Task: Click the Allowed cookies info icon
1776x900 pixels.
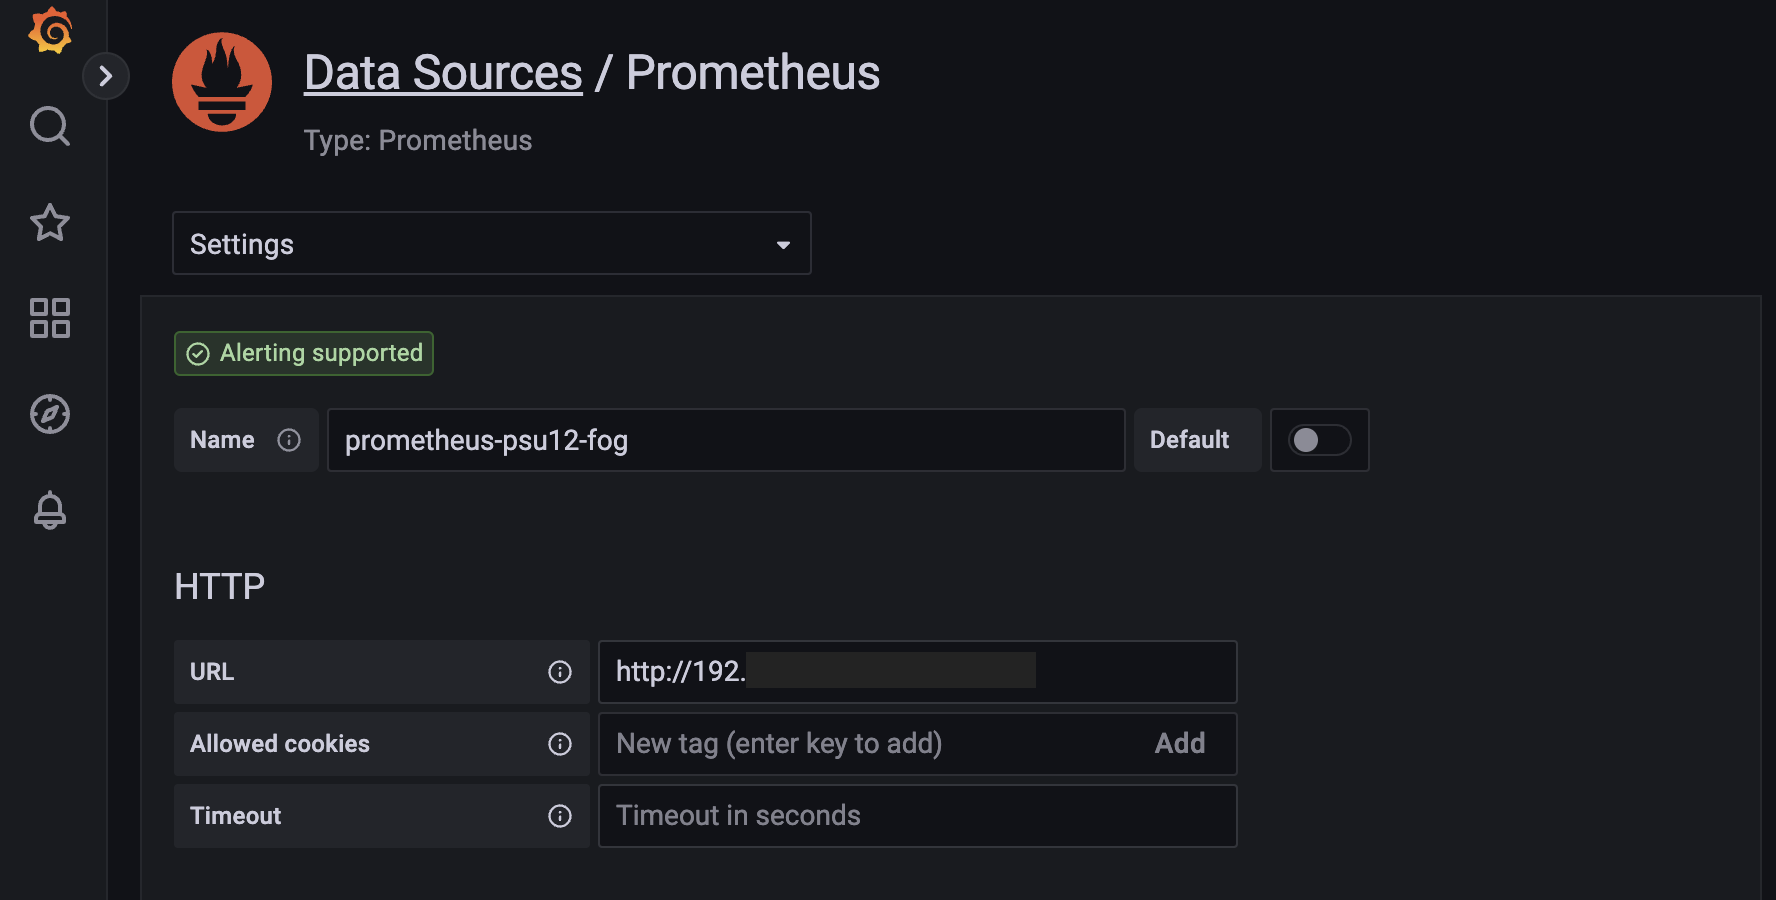Action: (x=560, y=744)
